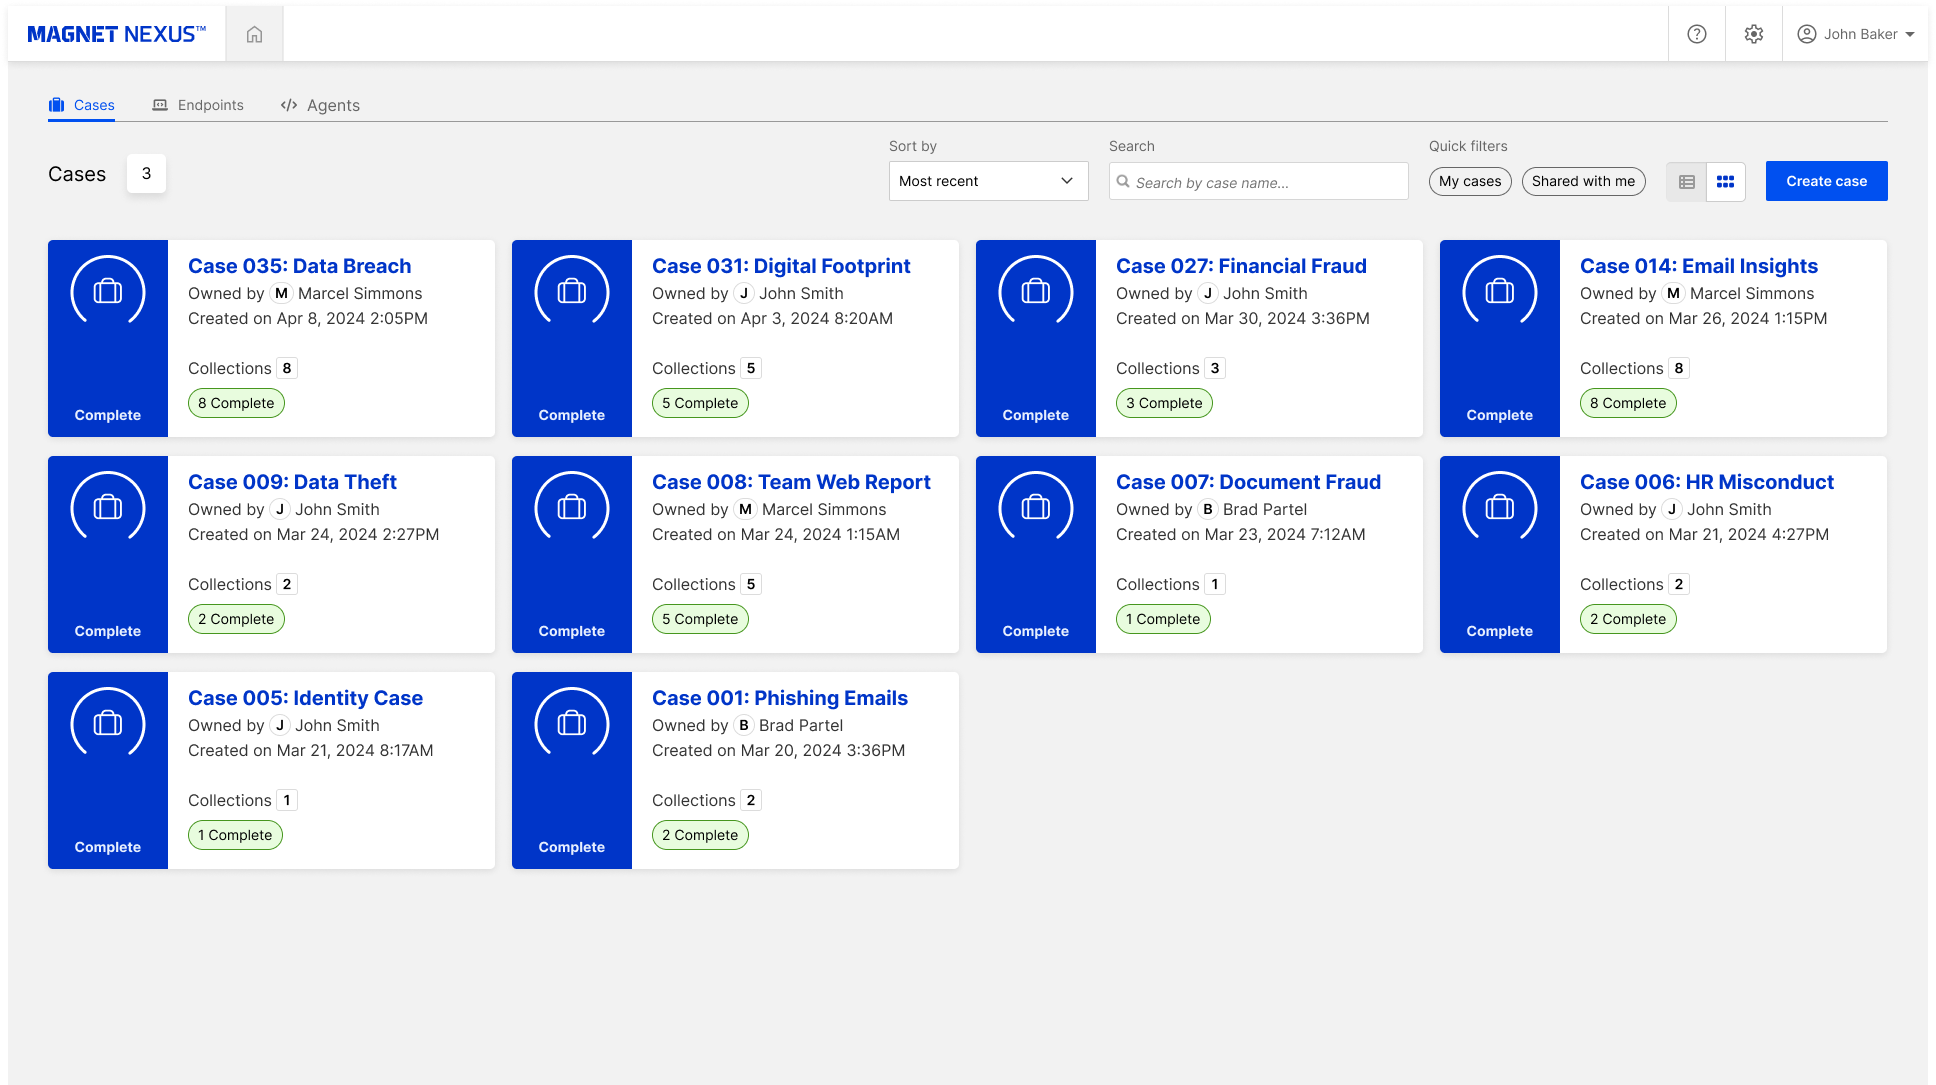Toggle the Shared with me filter
Image resolution: width=1936 pixels, height=1085 pixels.
pos(1583,181)
